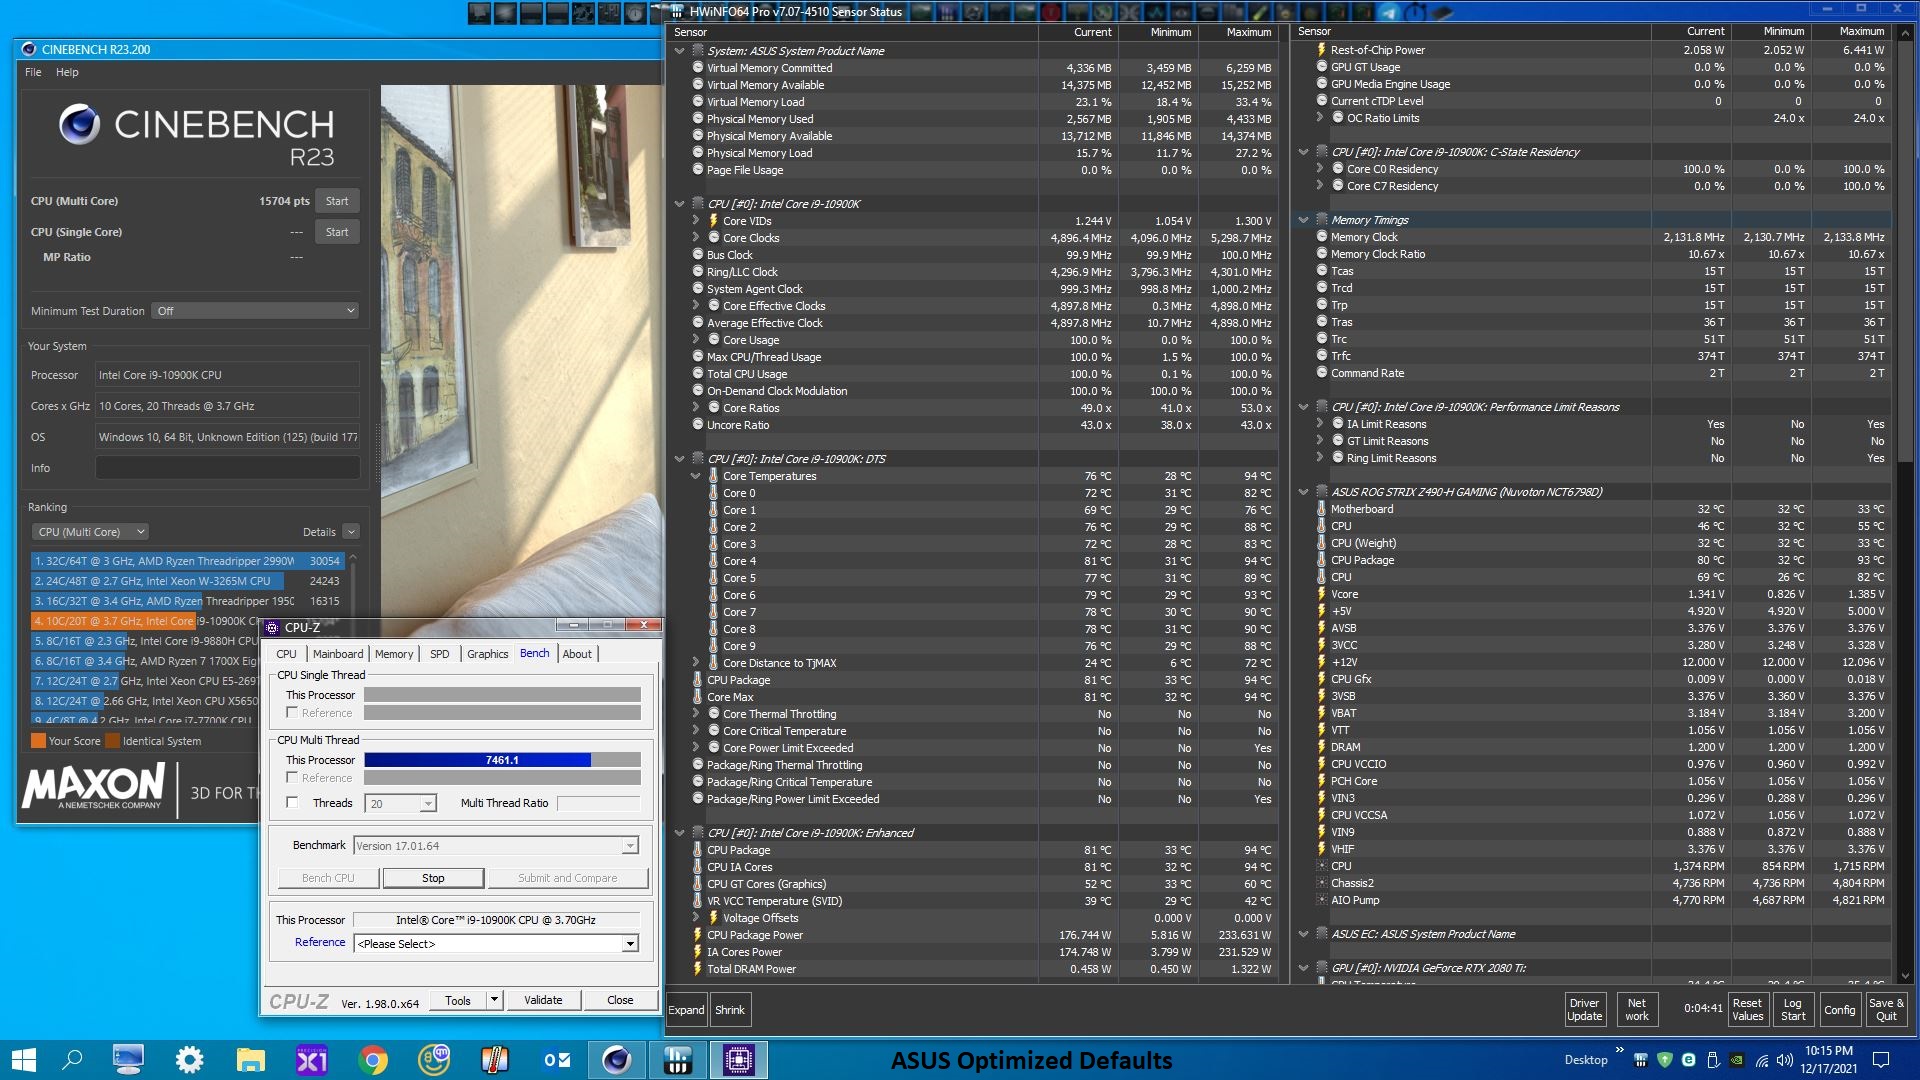Click the CPU-Z taskbar icon

pyautogui.click(x=739, y=1060)
